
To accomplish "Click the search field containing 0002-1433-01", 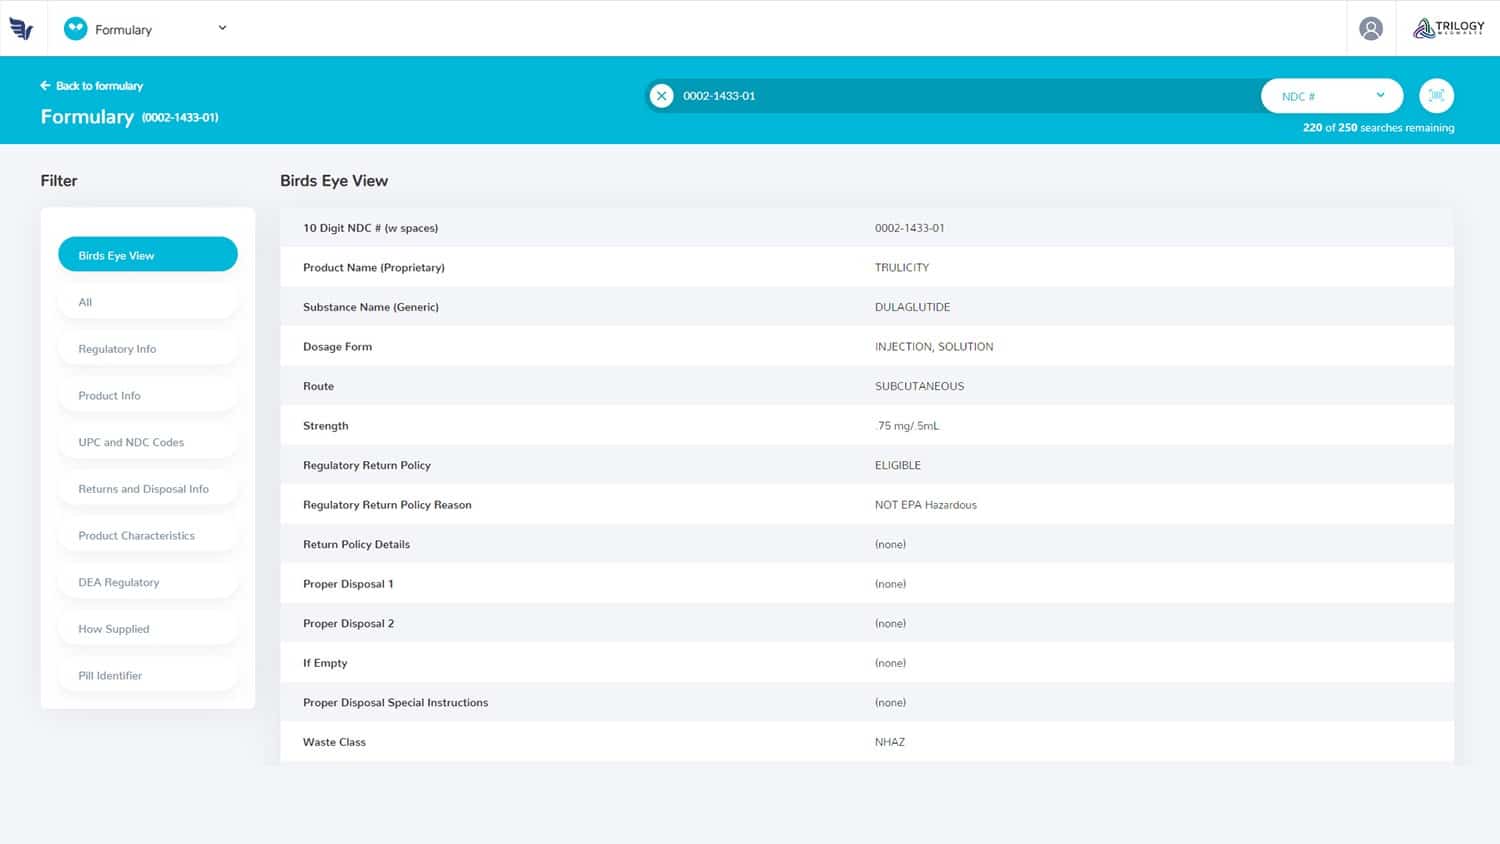I will point(953,96).
